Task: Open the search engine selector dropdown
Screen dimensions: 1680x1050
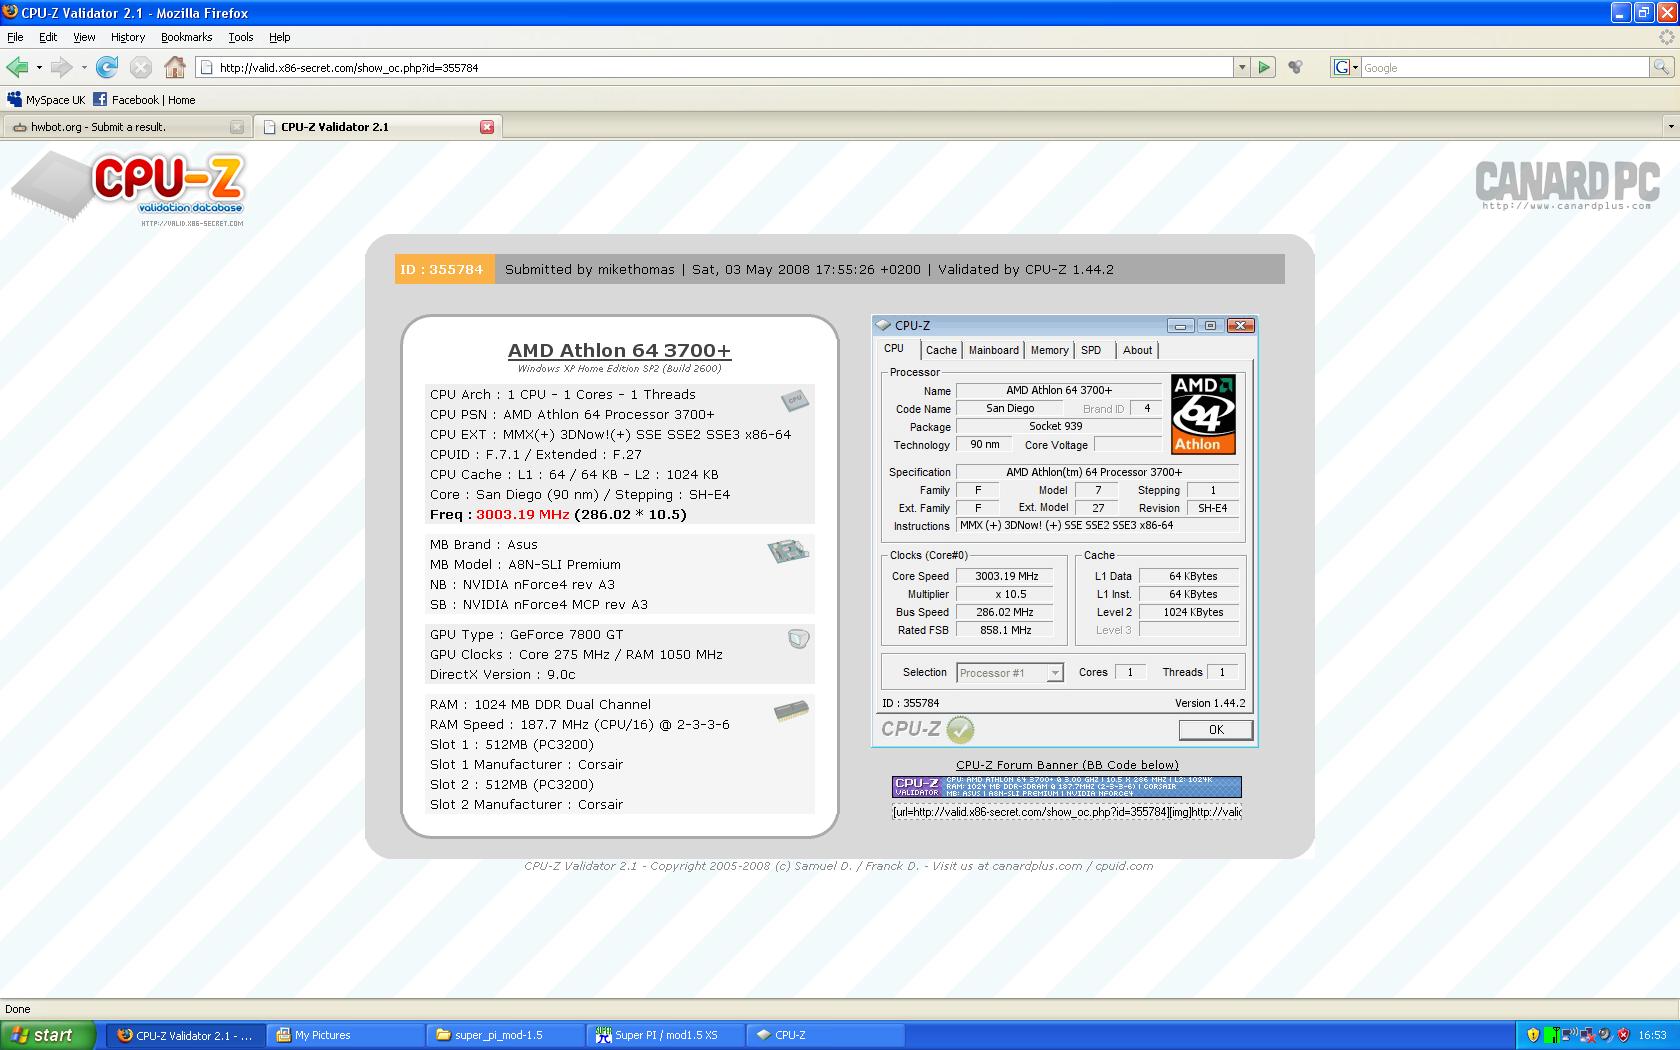Action: pos(1346,67)
